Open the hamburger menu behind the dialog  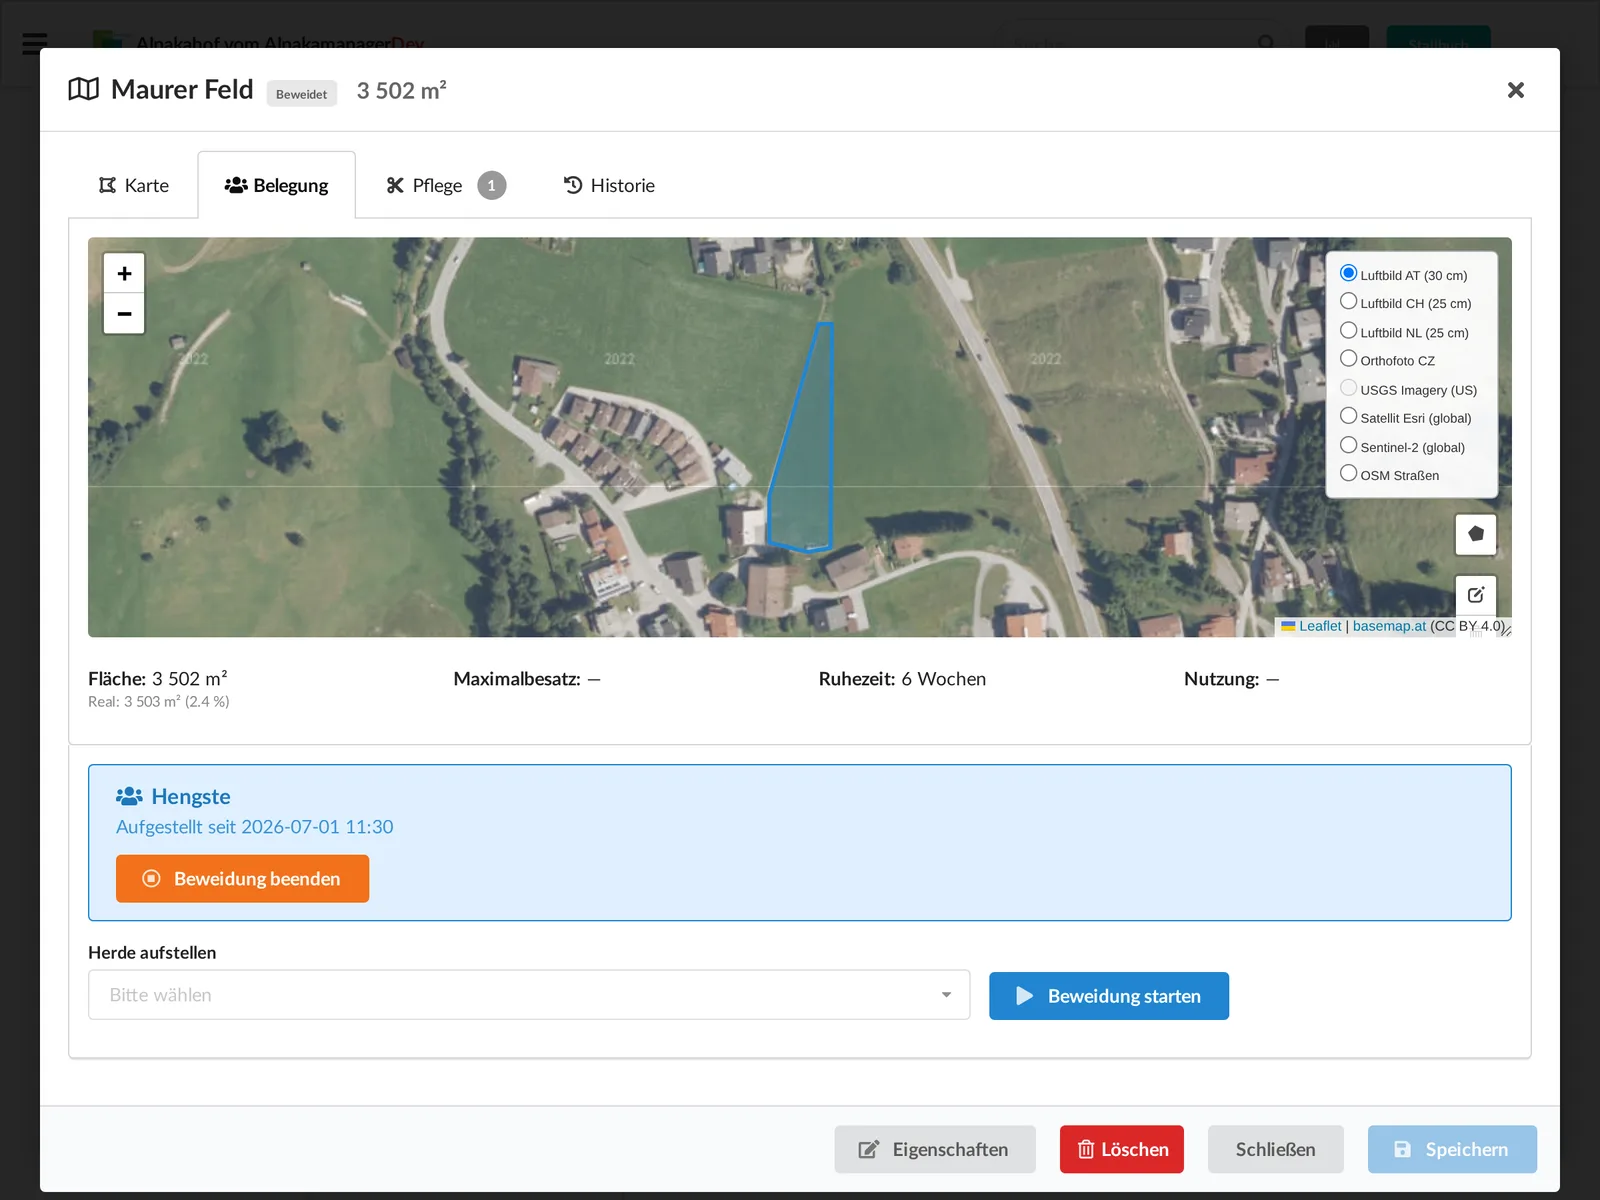click(34, 43)
